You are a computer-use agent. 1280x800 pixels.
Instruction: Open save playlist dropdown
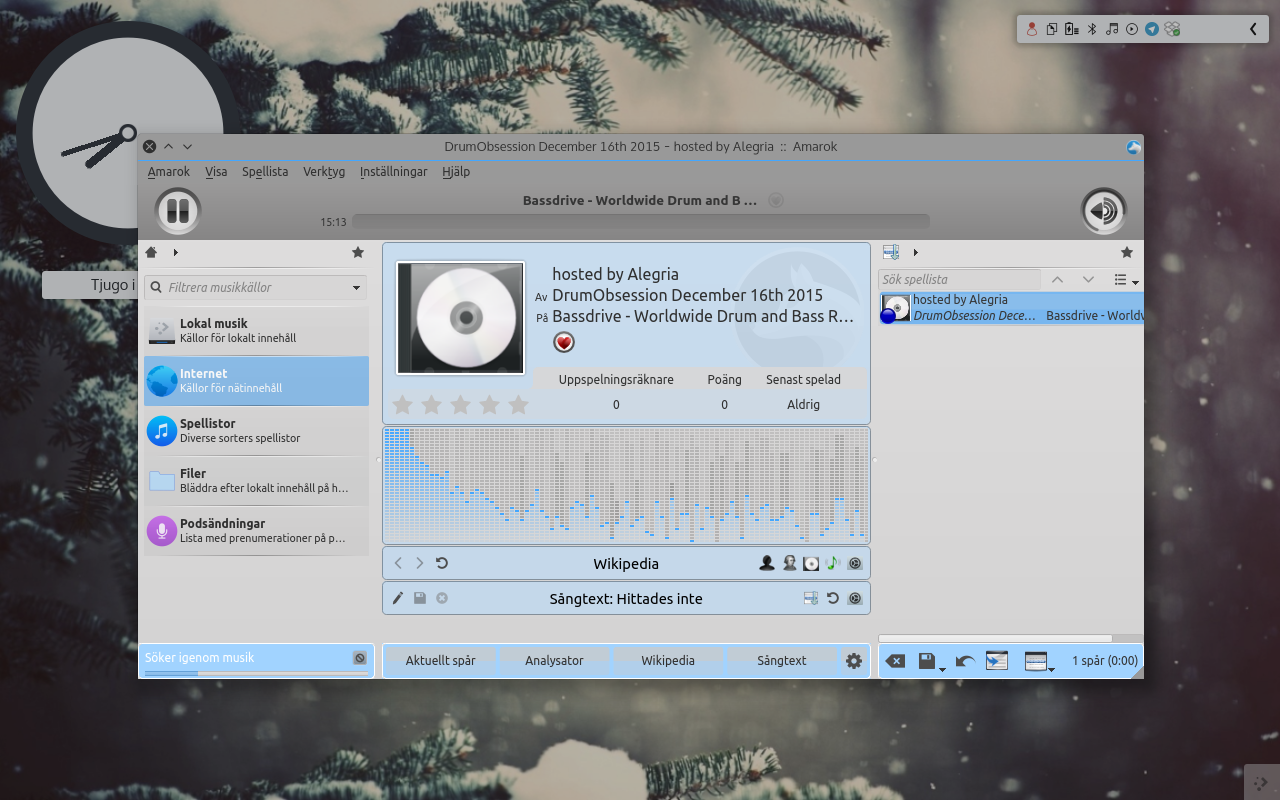point(931,661)
